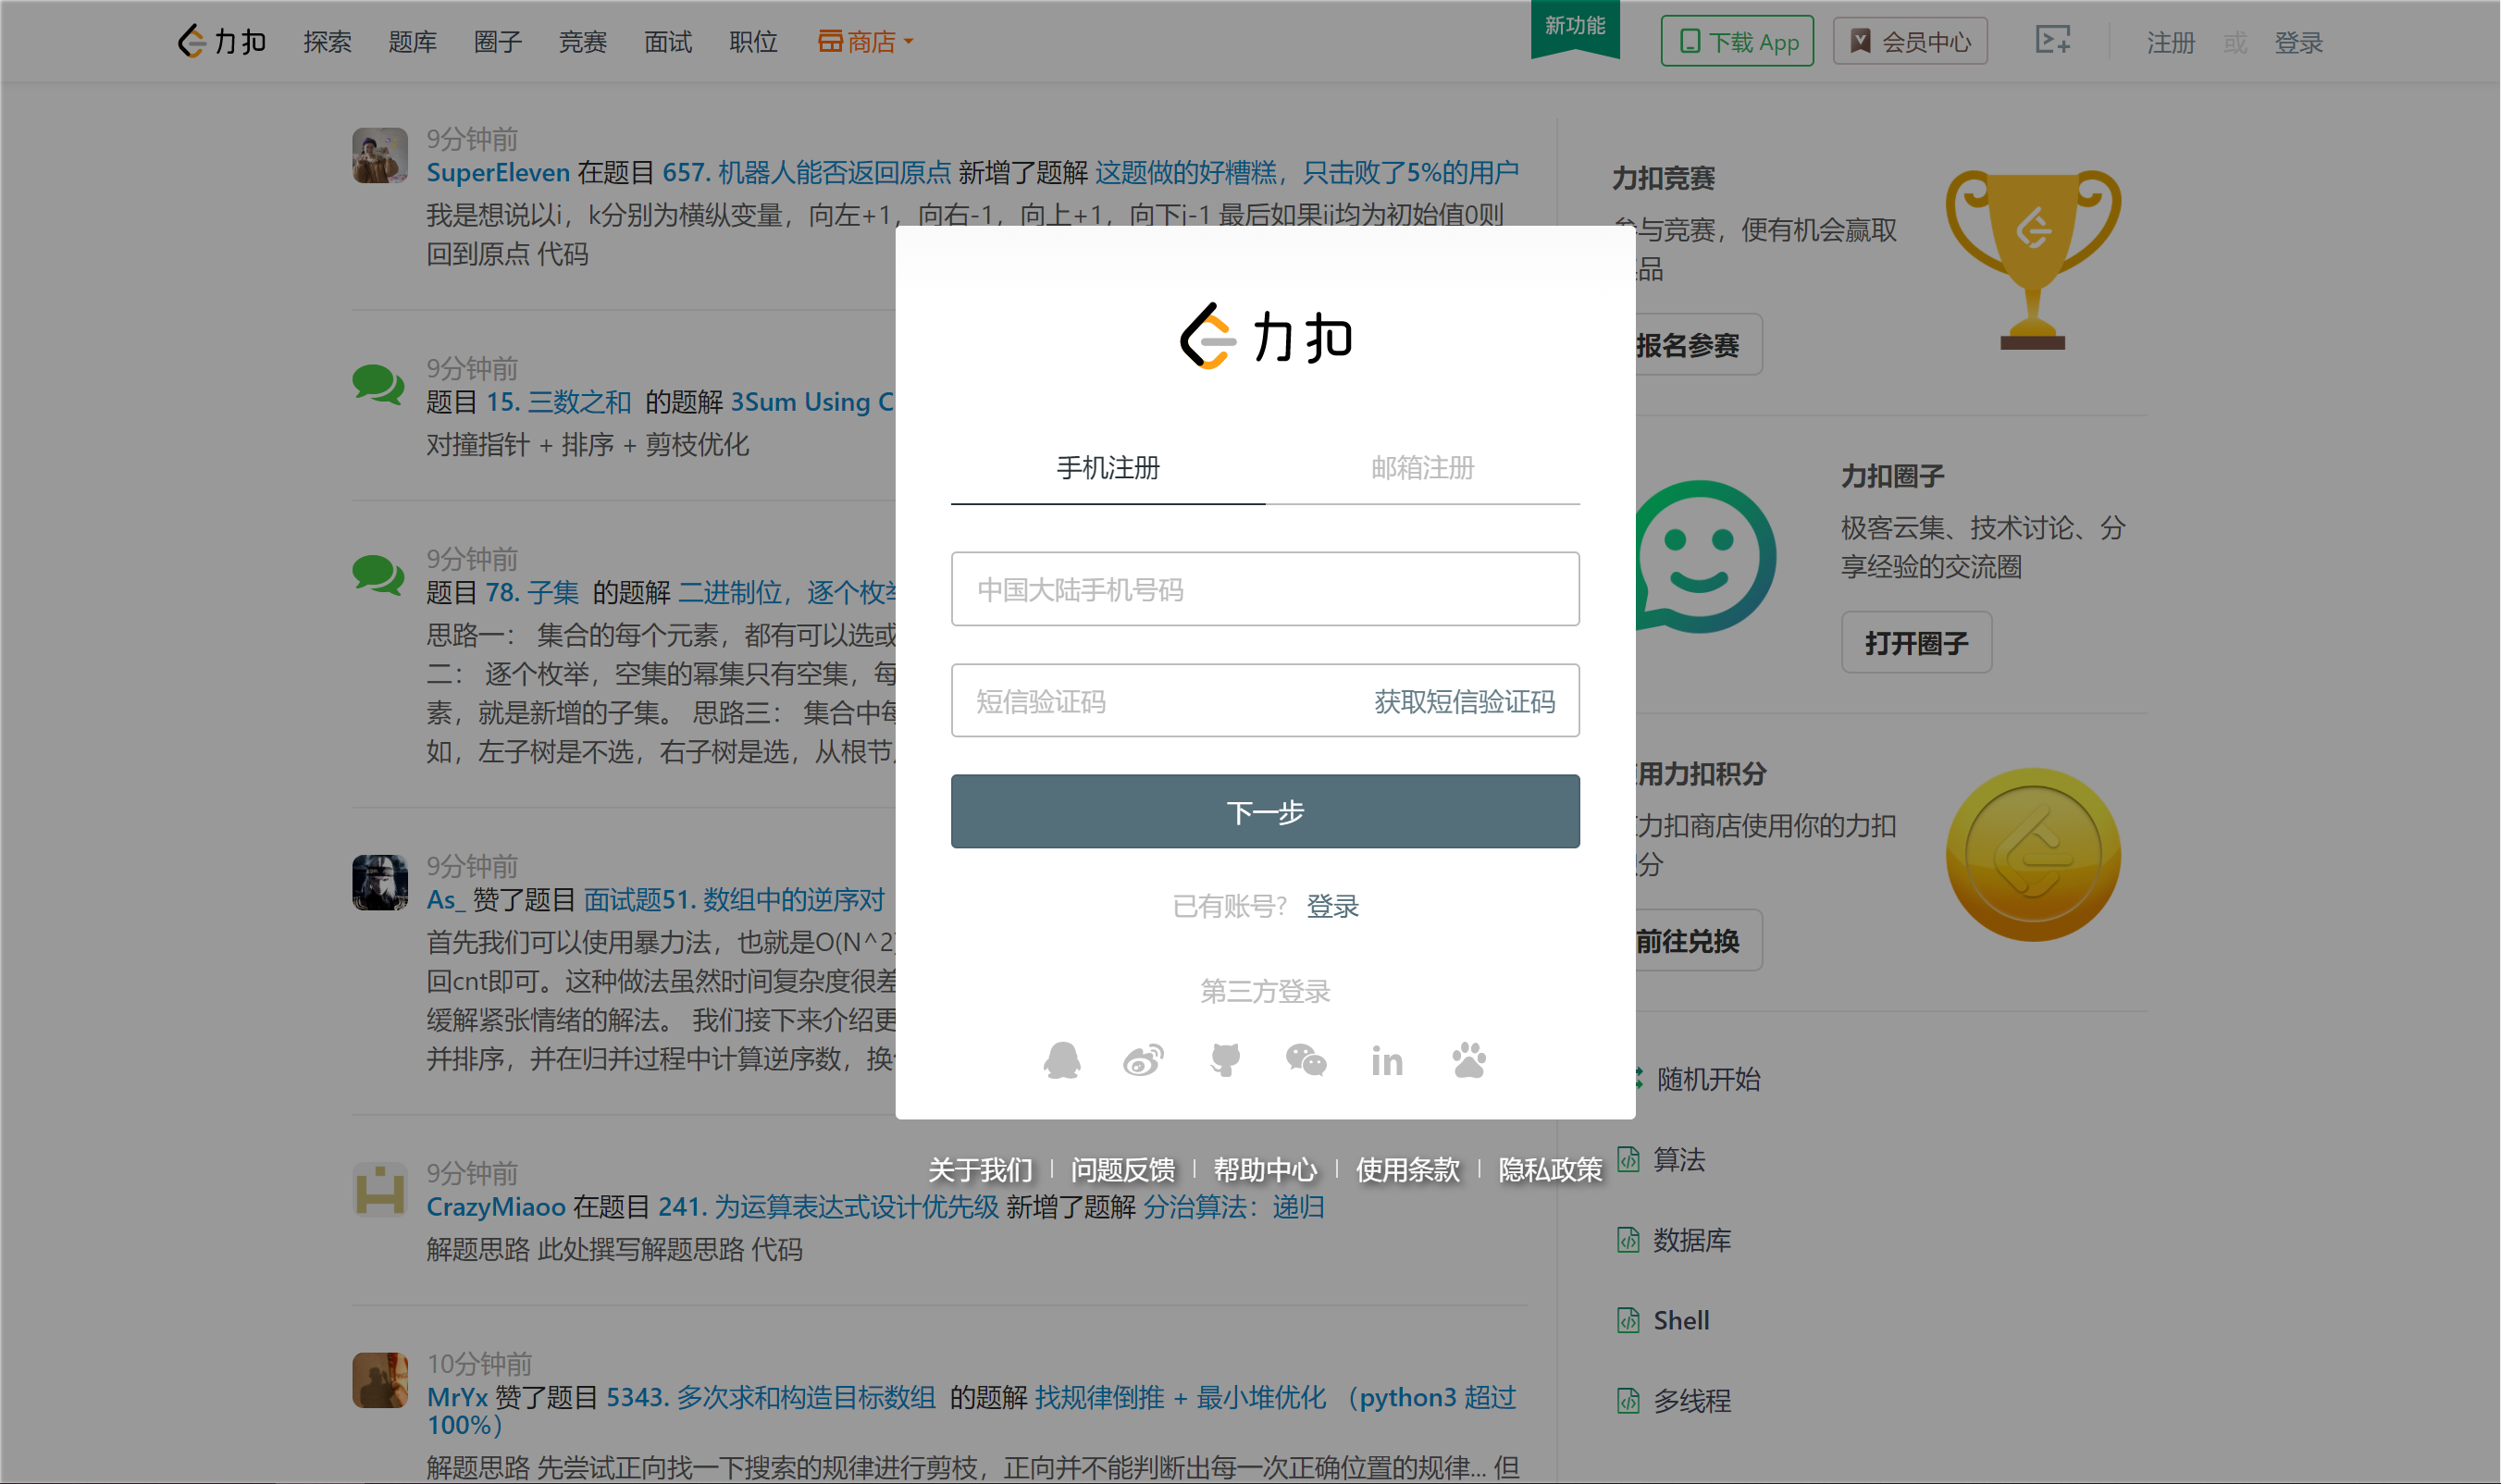Sign in with Baidu paw icon

[1467, 1059]
